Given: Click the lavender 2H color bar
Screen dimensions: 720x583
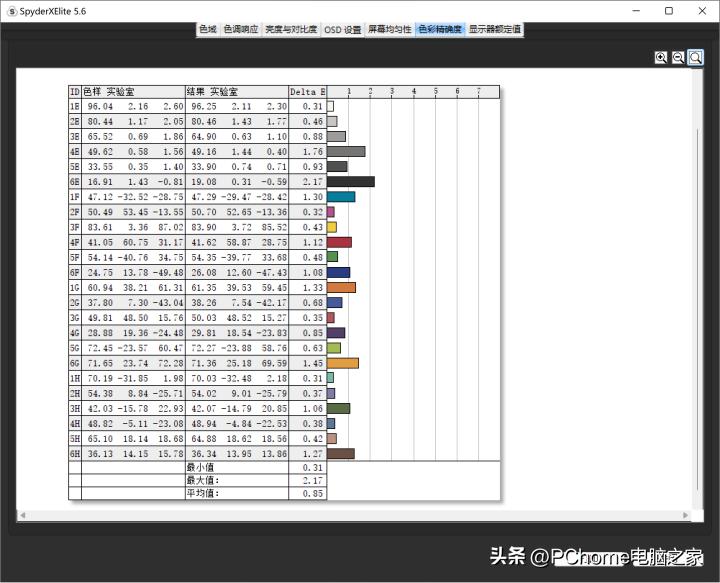Looking at the screenshot, I should tap(331, 393).
